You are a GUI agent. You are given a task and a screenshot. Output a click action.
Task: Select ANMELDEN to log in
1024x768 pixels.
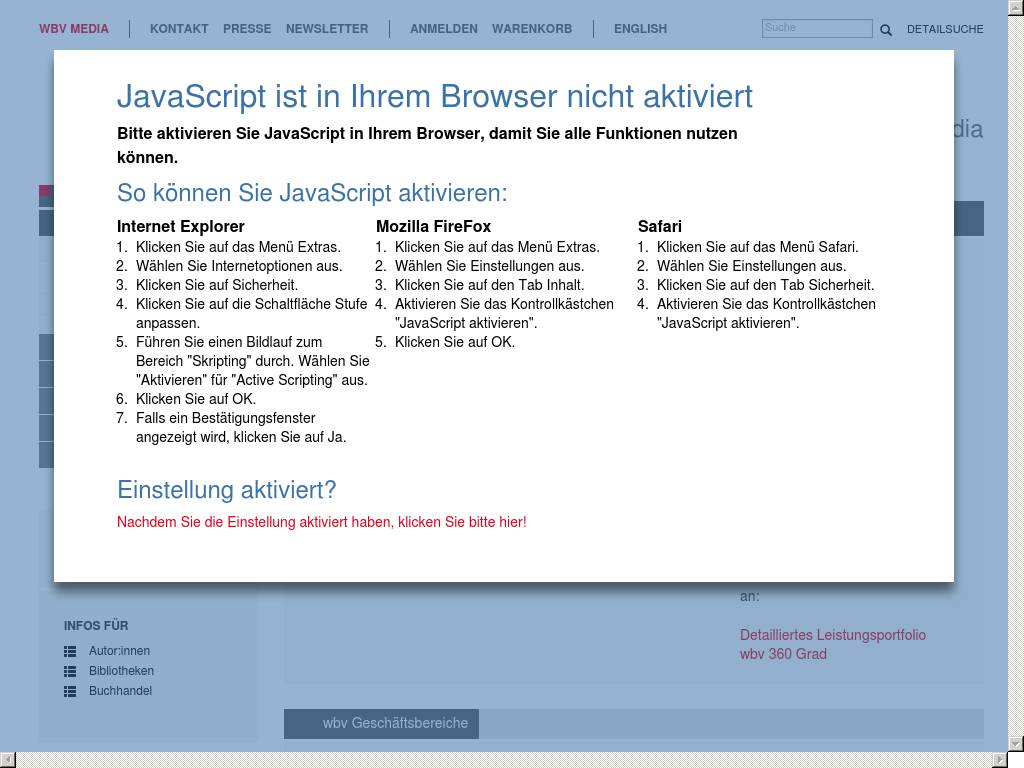click(x=443, y=29)
